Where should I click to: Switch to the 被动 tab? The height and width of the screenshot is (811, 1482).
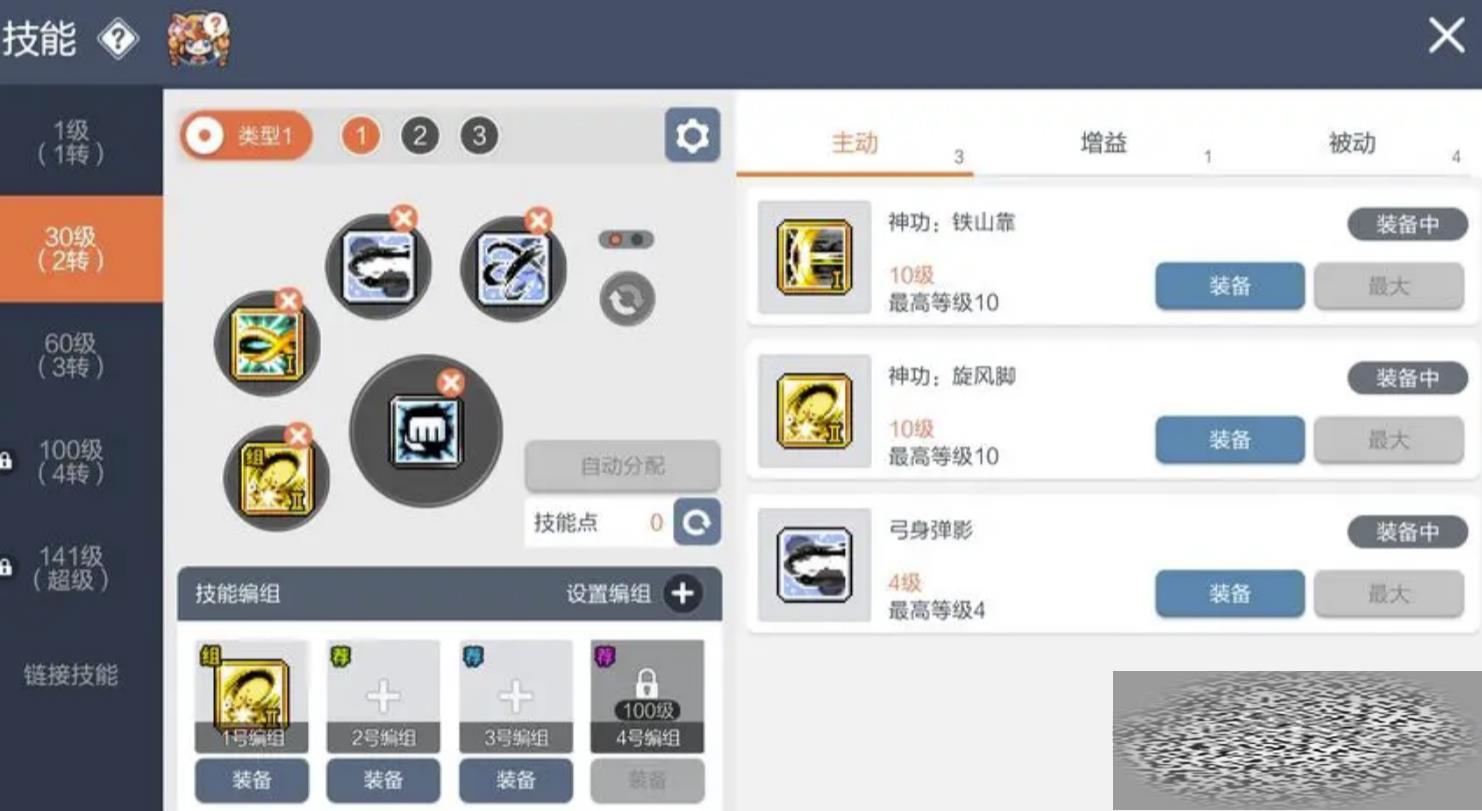click(x=1352, y=143)
